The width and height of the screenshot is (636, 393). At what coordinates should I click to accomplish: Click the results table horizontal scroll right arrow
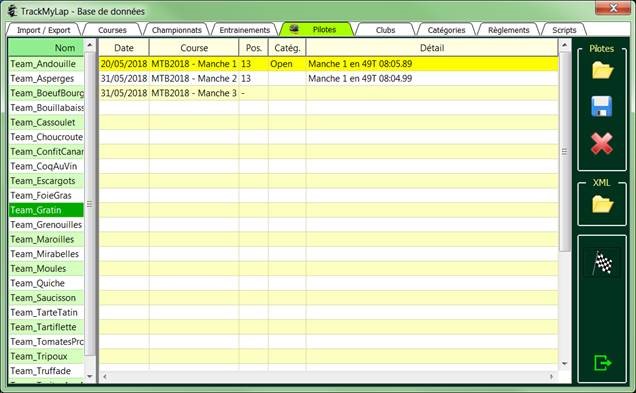pyautogui.click(x=552, y=377)
